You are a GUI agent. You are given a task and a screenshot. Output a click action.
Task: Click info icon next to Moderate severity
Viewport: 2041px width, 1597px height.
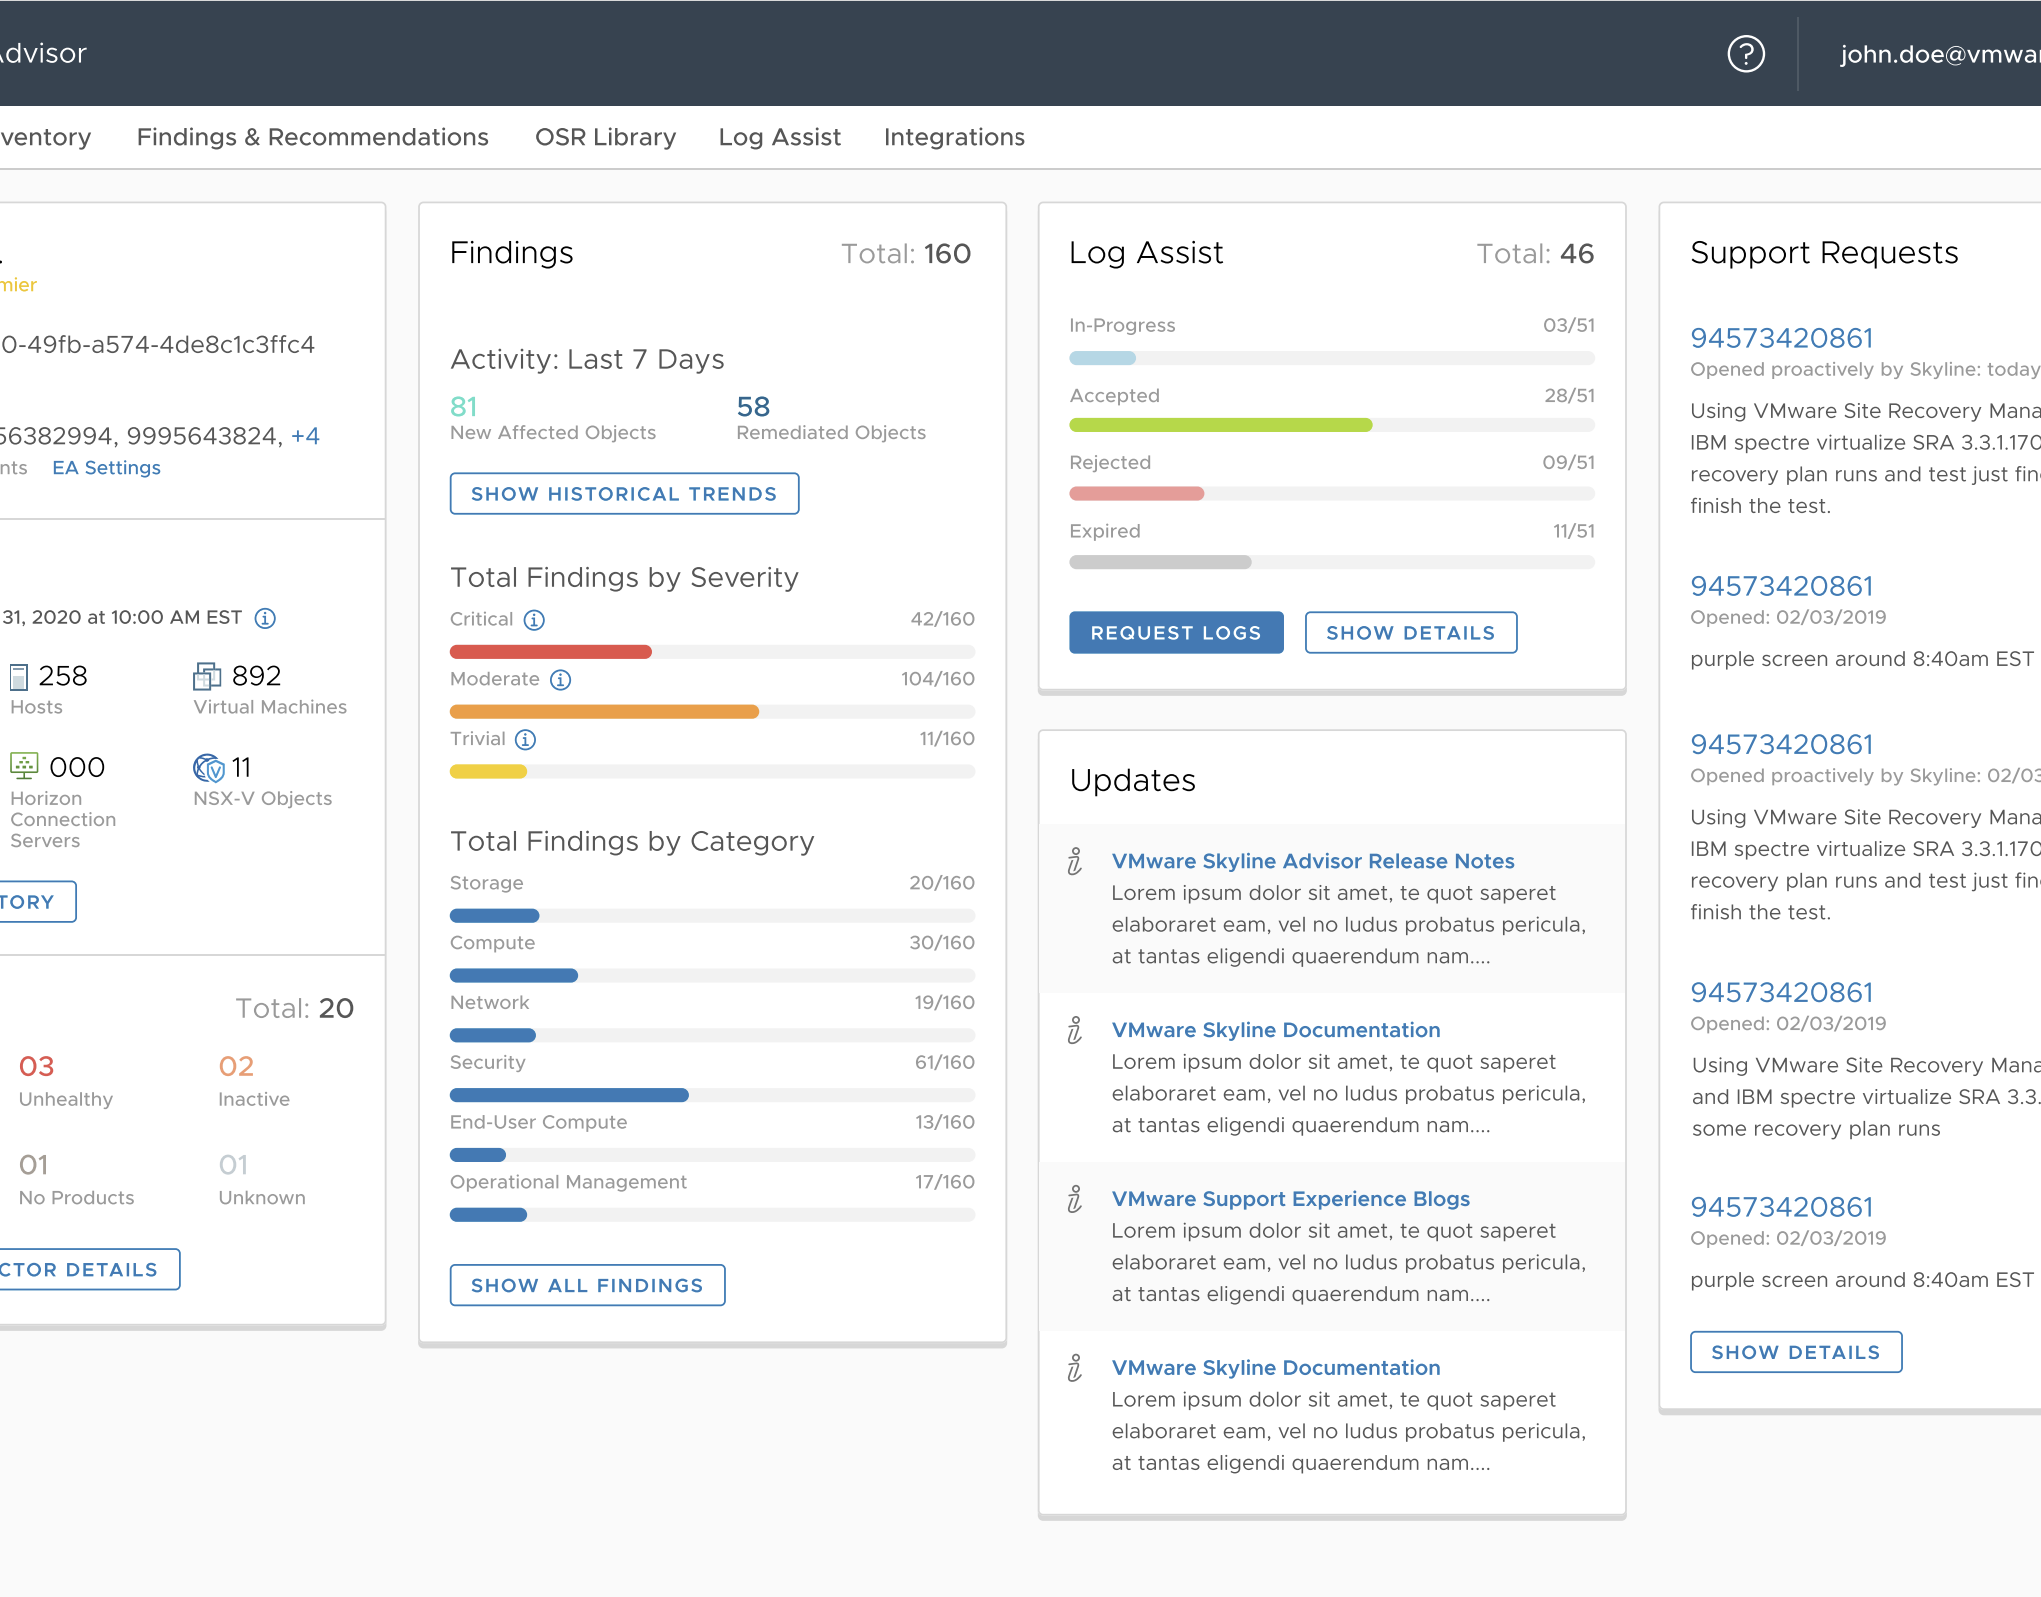click(x=561, y=680)
